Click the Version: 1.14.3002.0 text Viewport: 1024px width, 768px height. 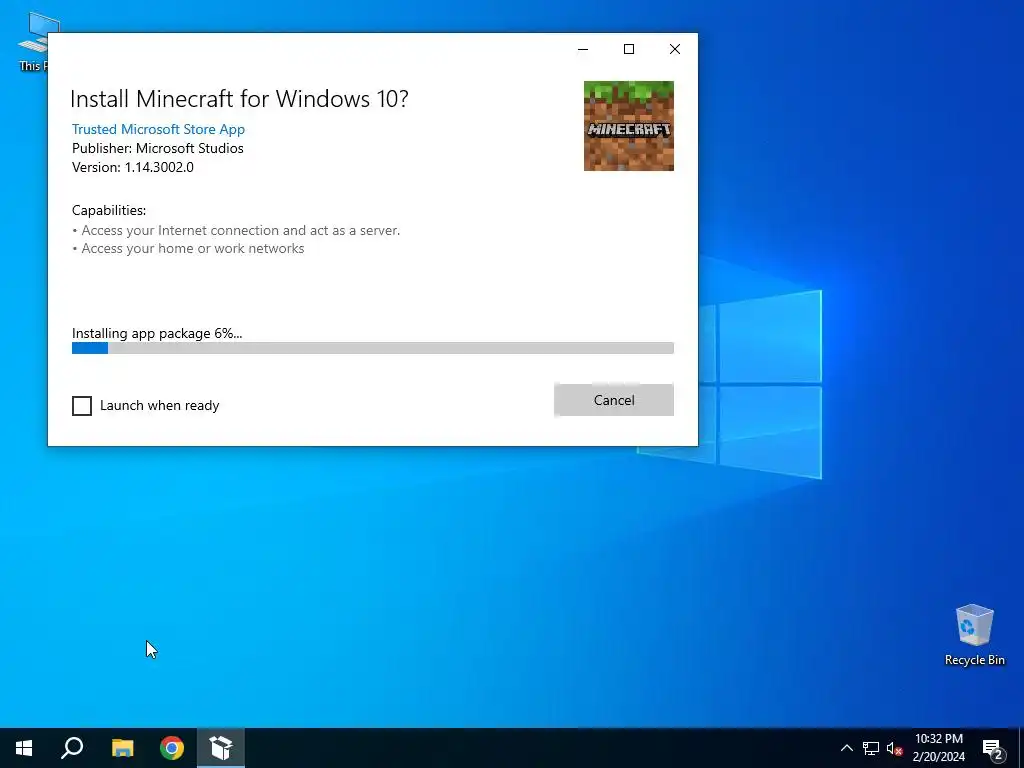click(133, 167)
